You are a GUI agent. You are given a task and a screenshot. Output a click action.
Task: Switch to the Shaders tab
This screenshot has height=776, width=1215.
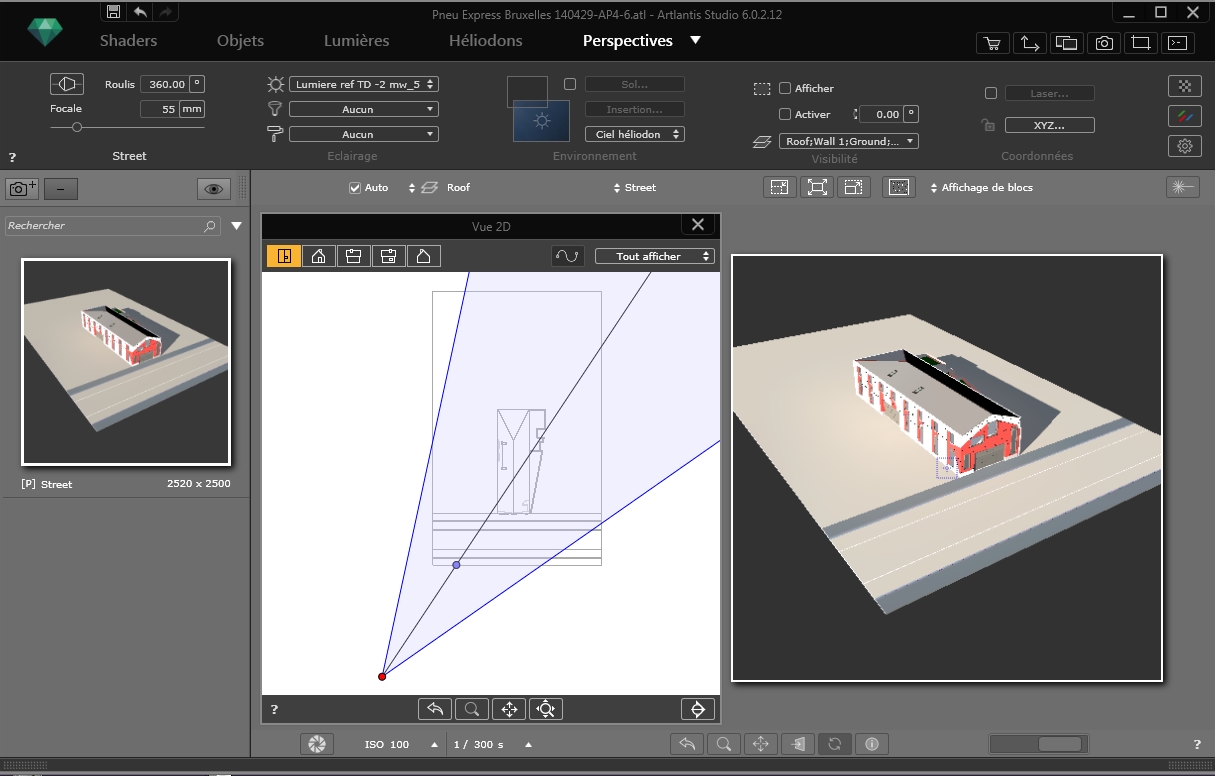[x=128, y=41]
